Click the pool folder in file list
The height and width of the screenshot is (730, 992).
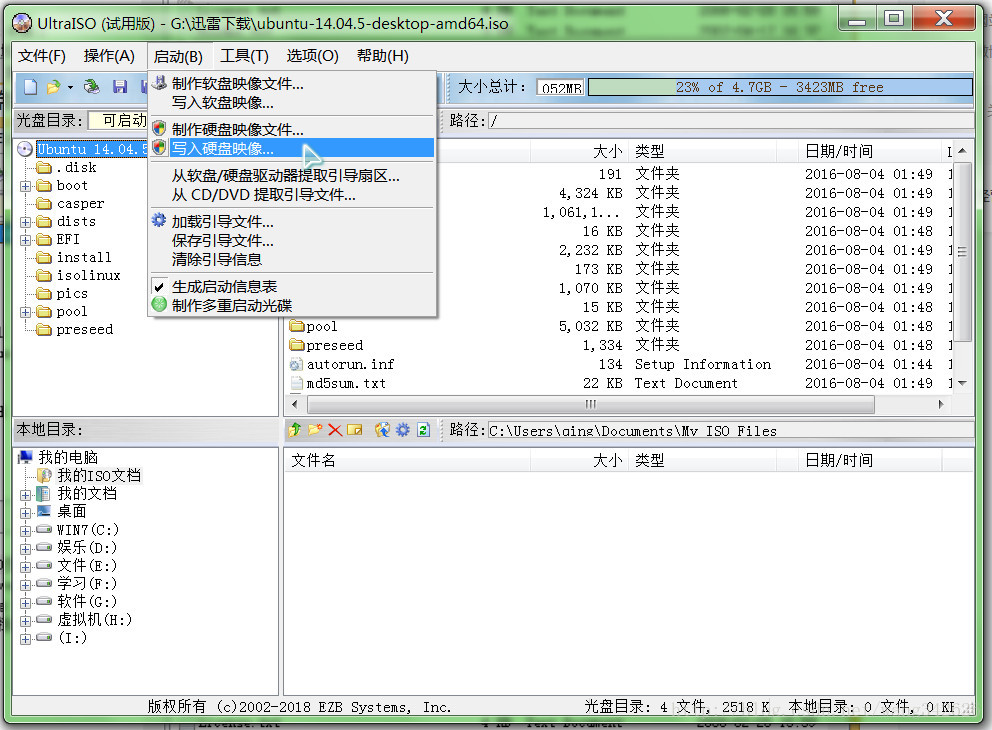[314, 326]
